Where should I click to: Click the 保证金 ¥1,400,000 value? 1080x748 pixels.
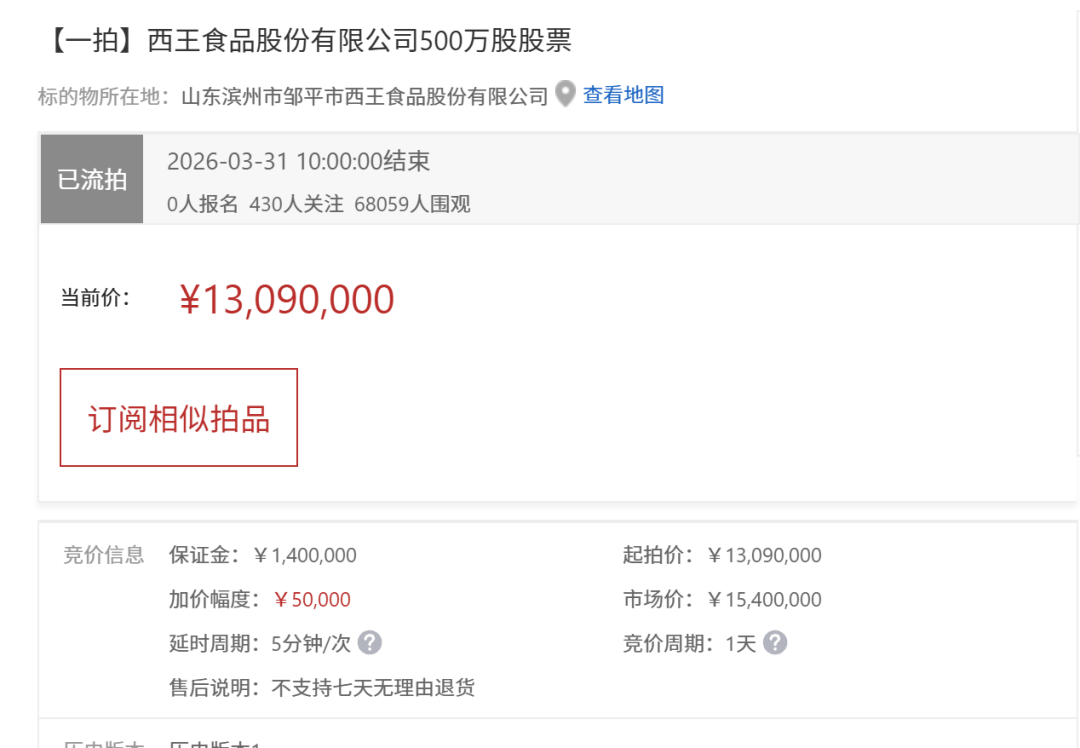(305, 555)
